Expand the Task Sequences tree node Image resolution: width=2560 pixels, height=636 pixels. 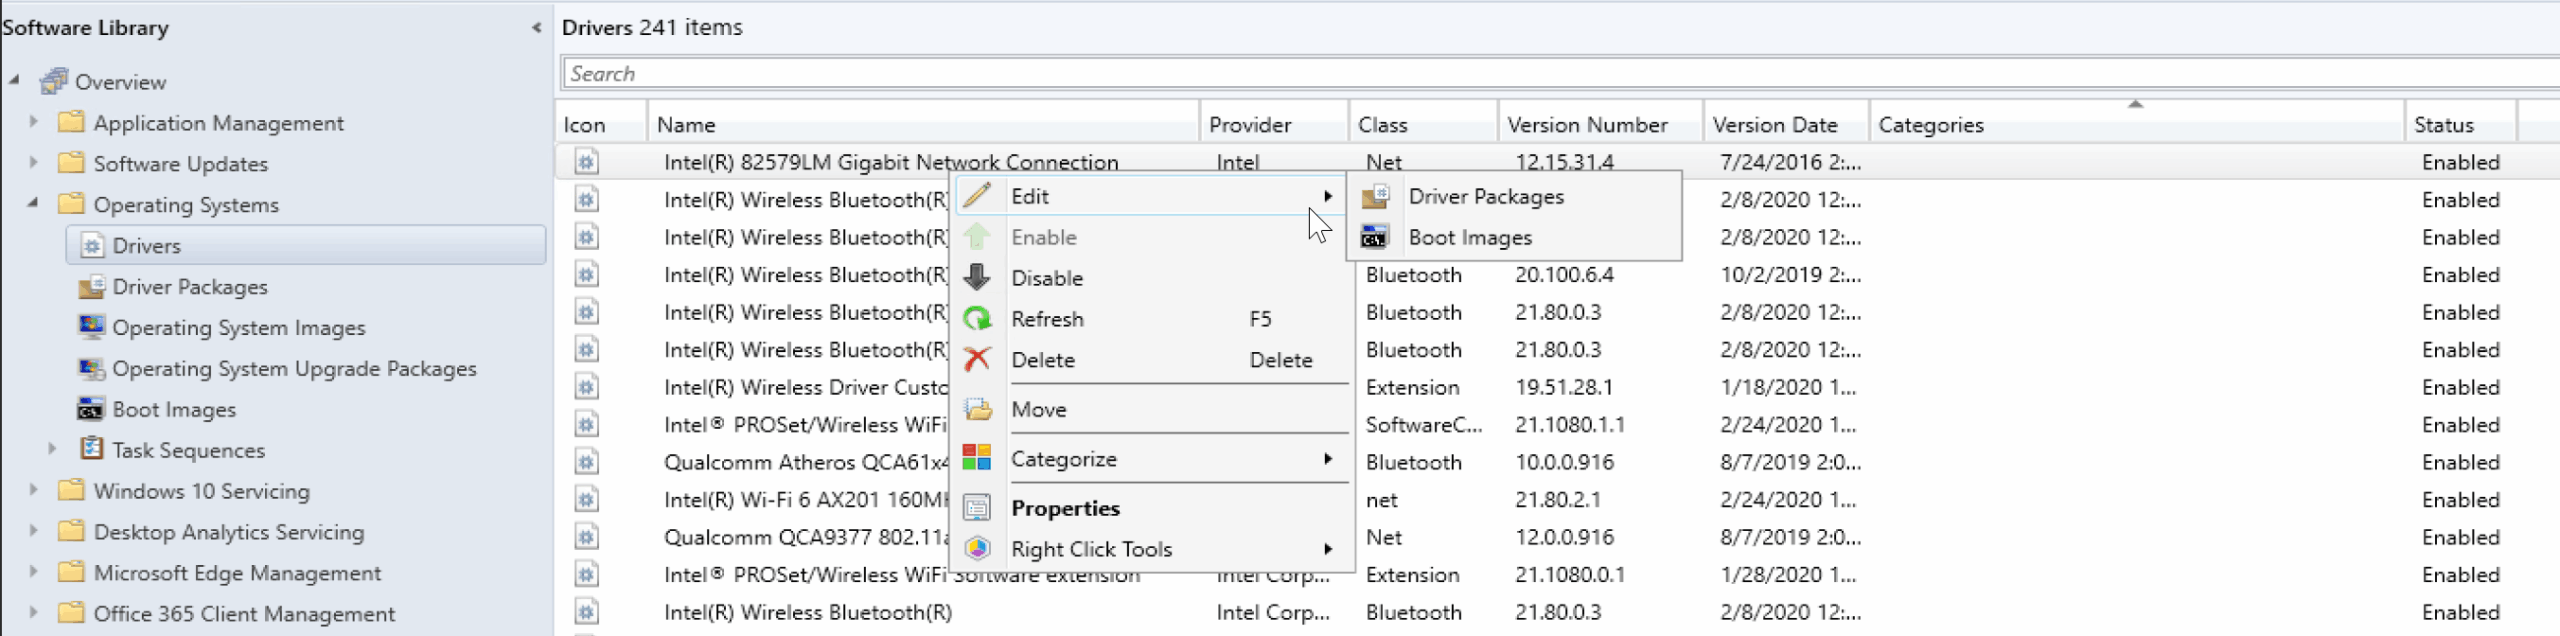52,450
